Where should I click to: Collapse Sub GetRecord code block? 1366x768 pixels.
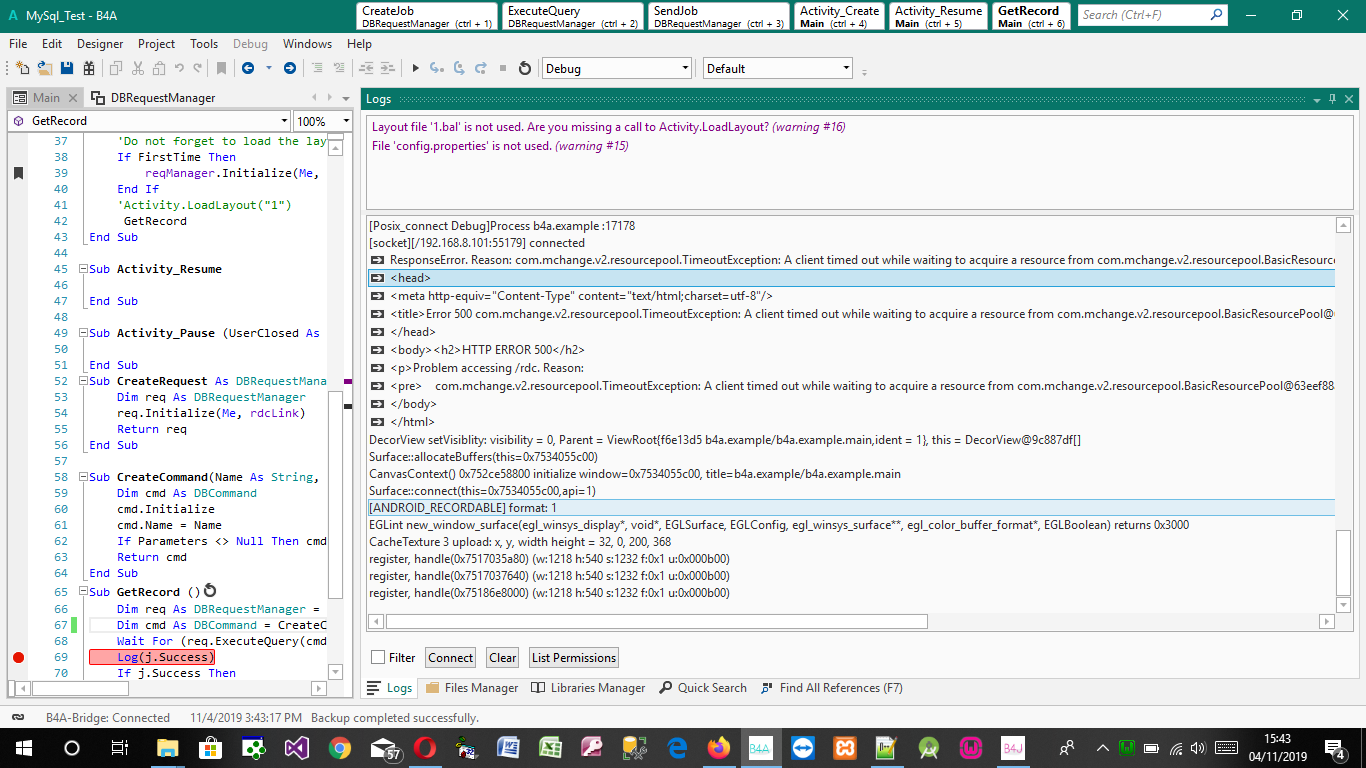tap(82, 591)
